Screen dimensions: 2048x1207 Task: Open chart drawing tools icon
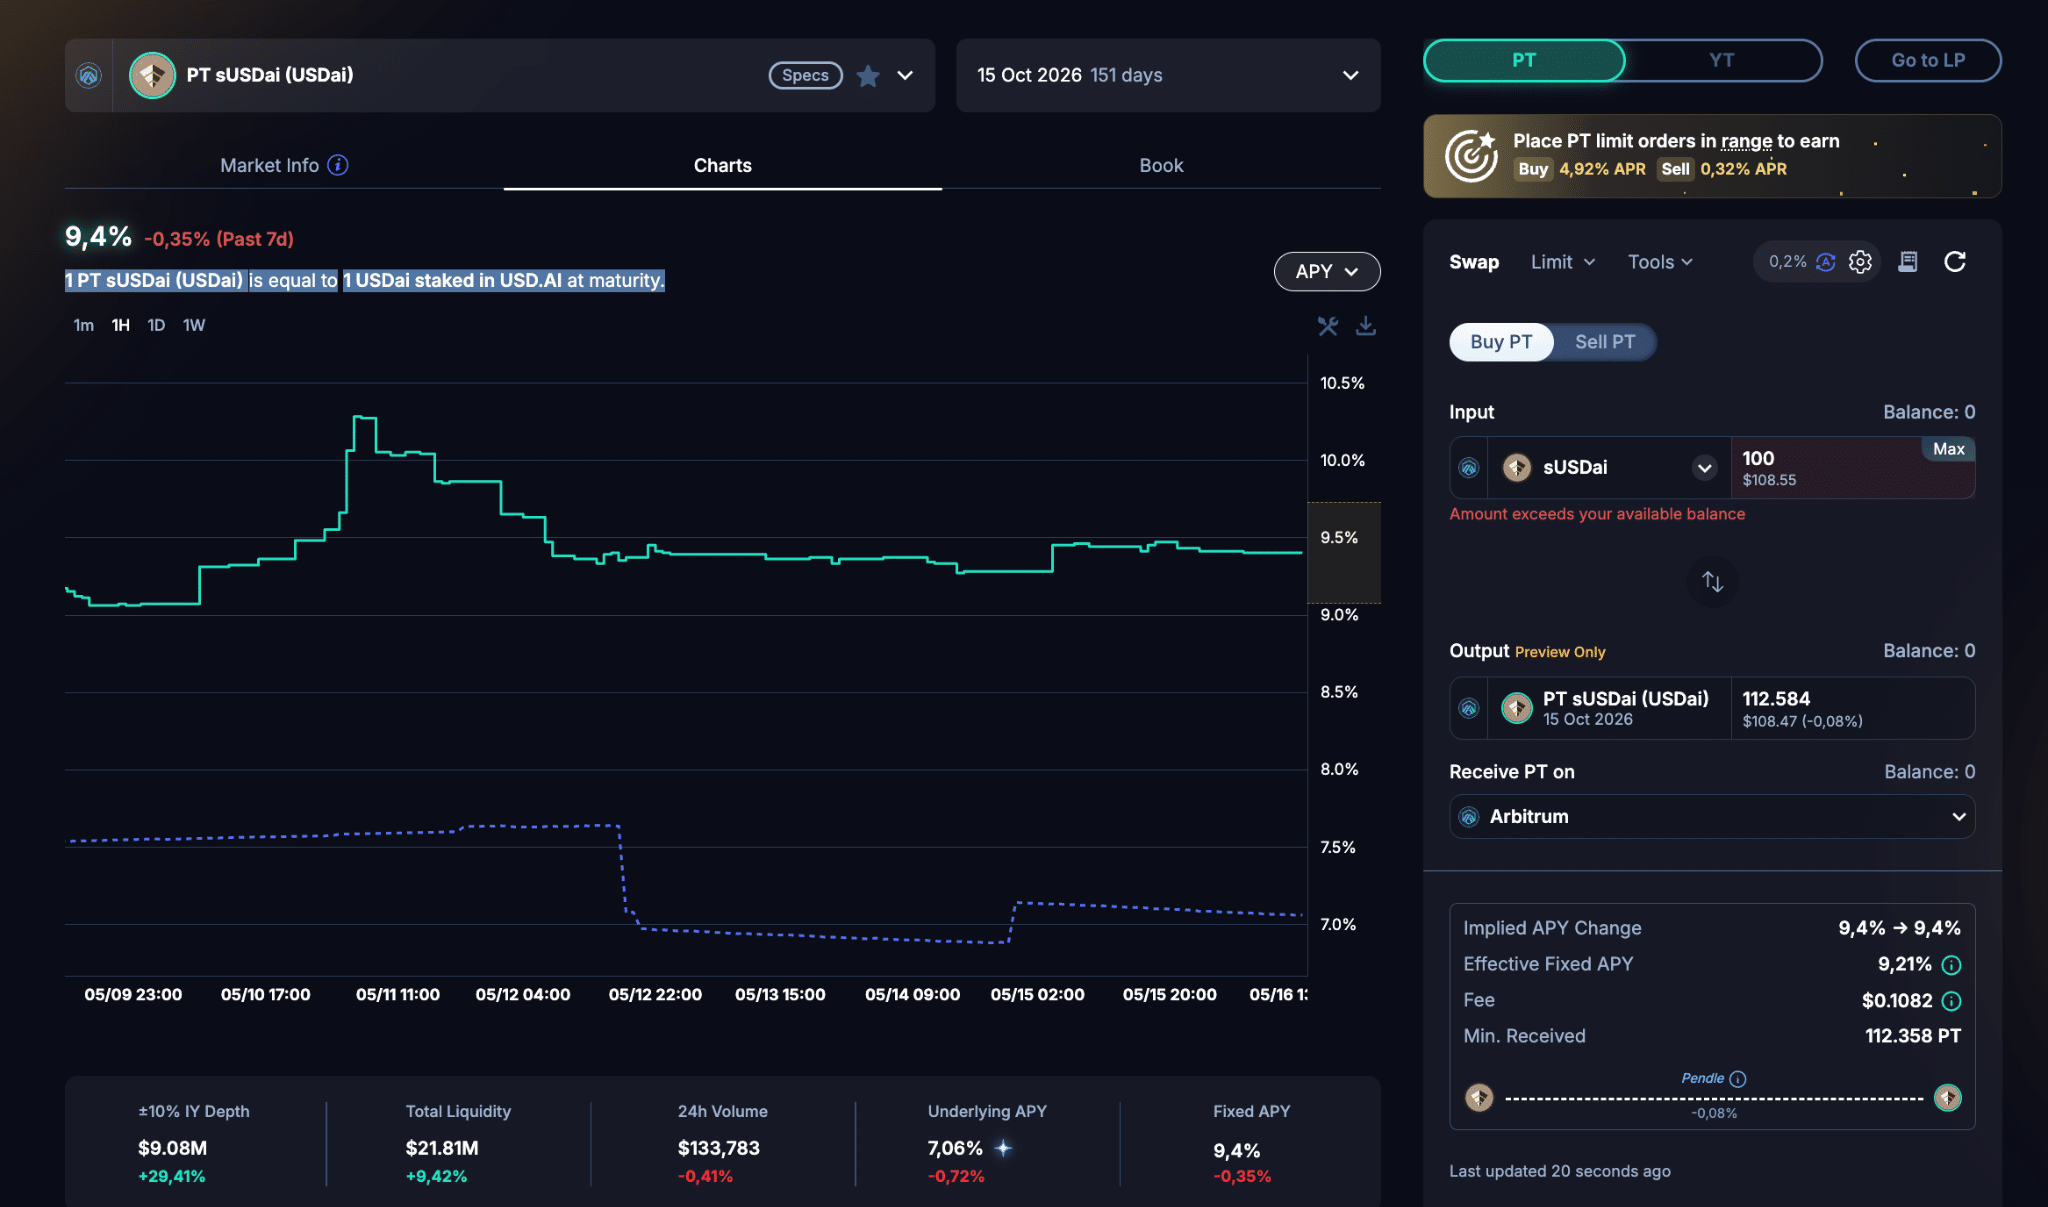[1328, 326]
